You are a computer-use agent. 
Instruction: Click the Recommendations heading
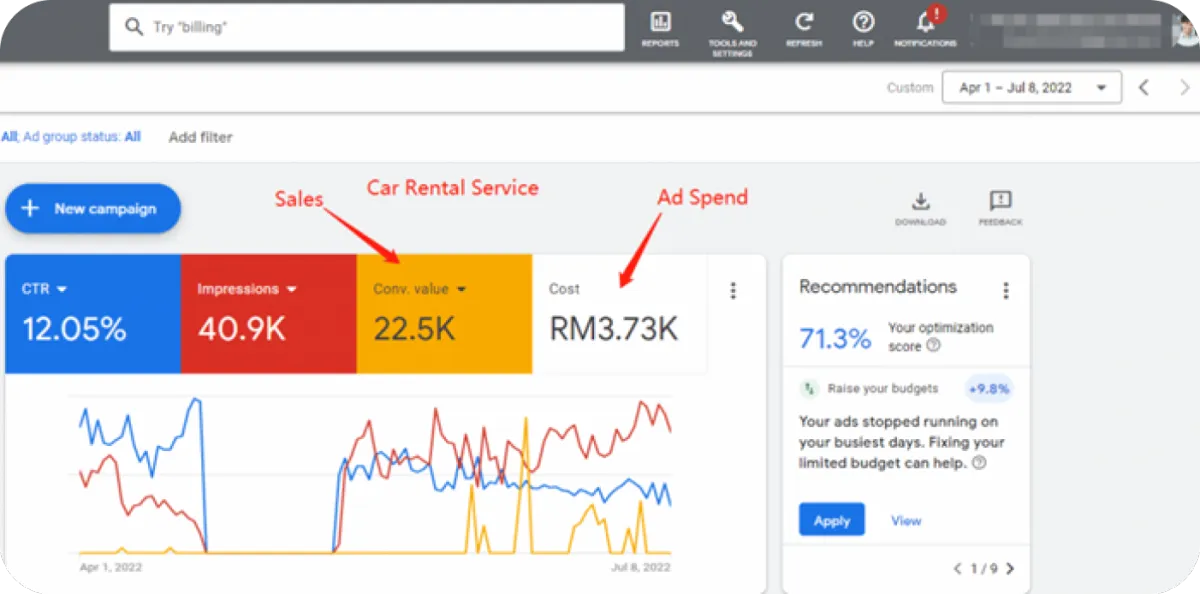point(878,287)
